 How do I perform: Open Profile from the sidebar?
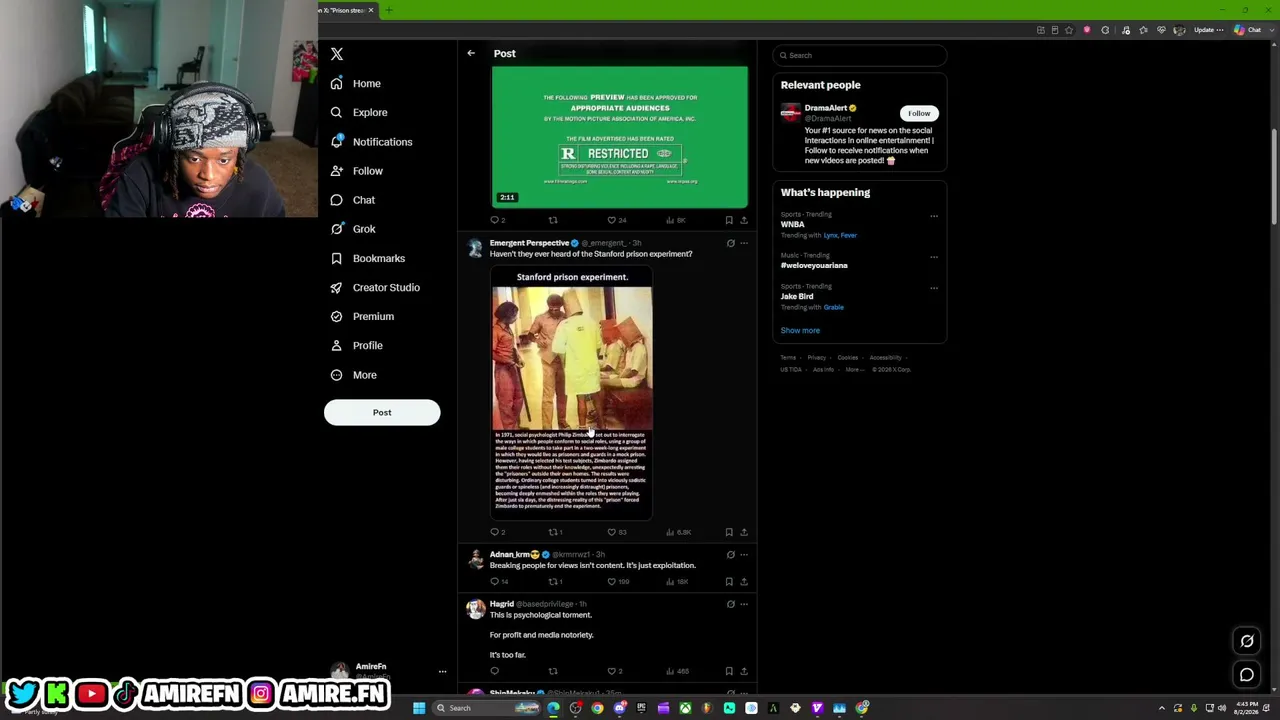(357, 345)
